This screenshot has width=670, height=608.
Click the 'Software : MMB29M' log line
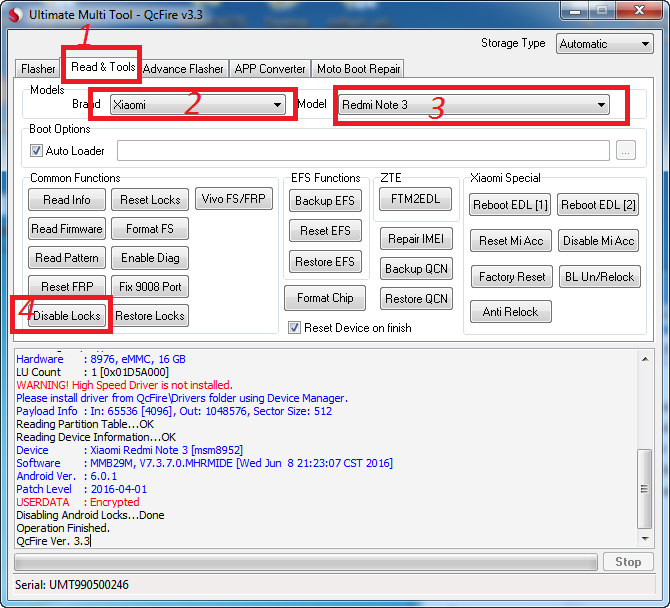coord(205,463)
